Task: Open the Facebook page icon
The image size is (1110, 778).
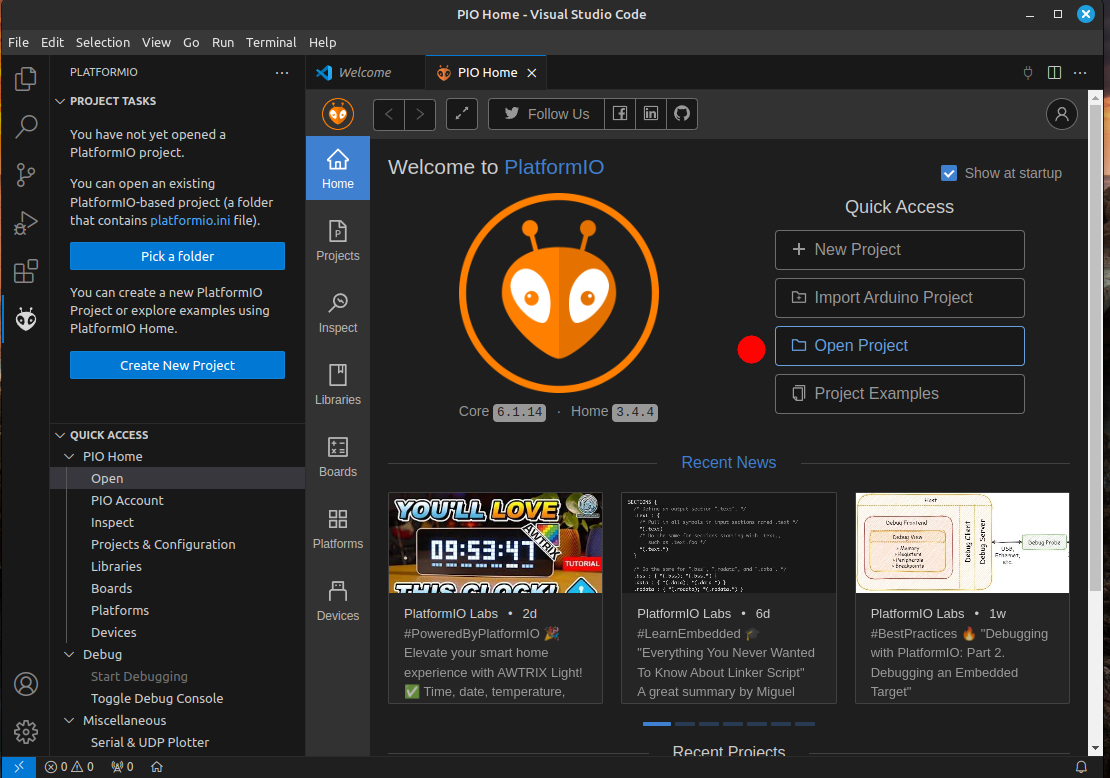Action: [x=619, y=114]
